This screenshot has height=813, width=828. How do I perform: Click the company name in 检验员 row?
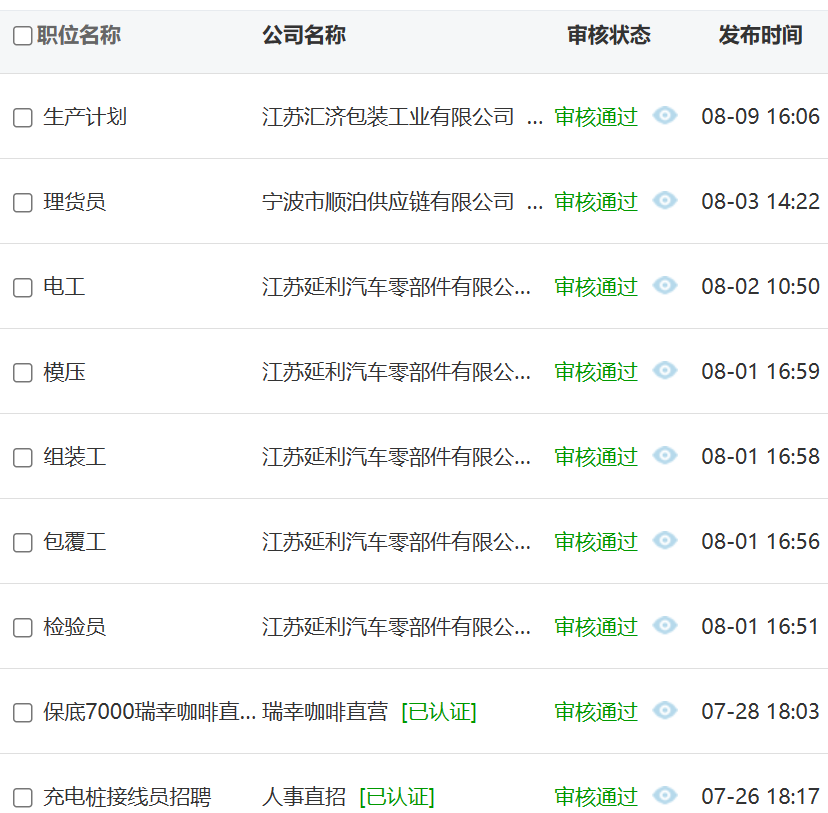click(x=396, y=627)
